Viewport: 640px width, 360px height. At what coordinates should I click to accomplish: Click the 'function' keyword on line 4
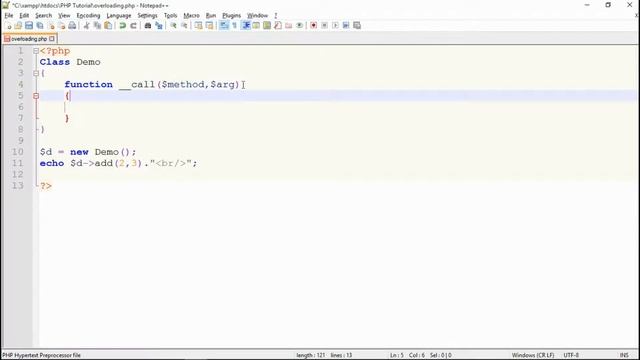click(88, 84)
